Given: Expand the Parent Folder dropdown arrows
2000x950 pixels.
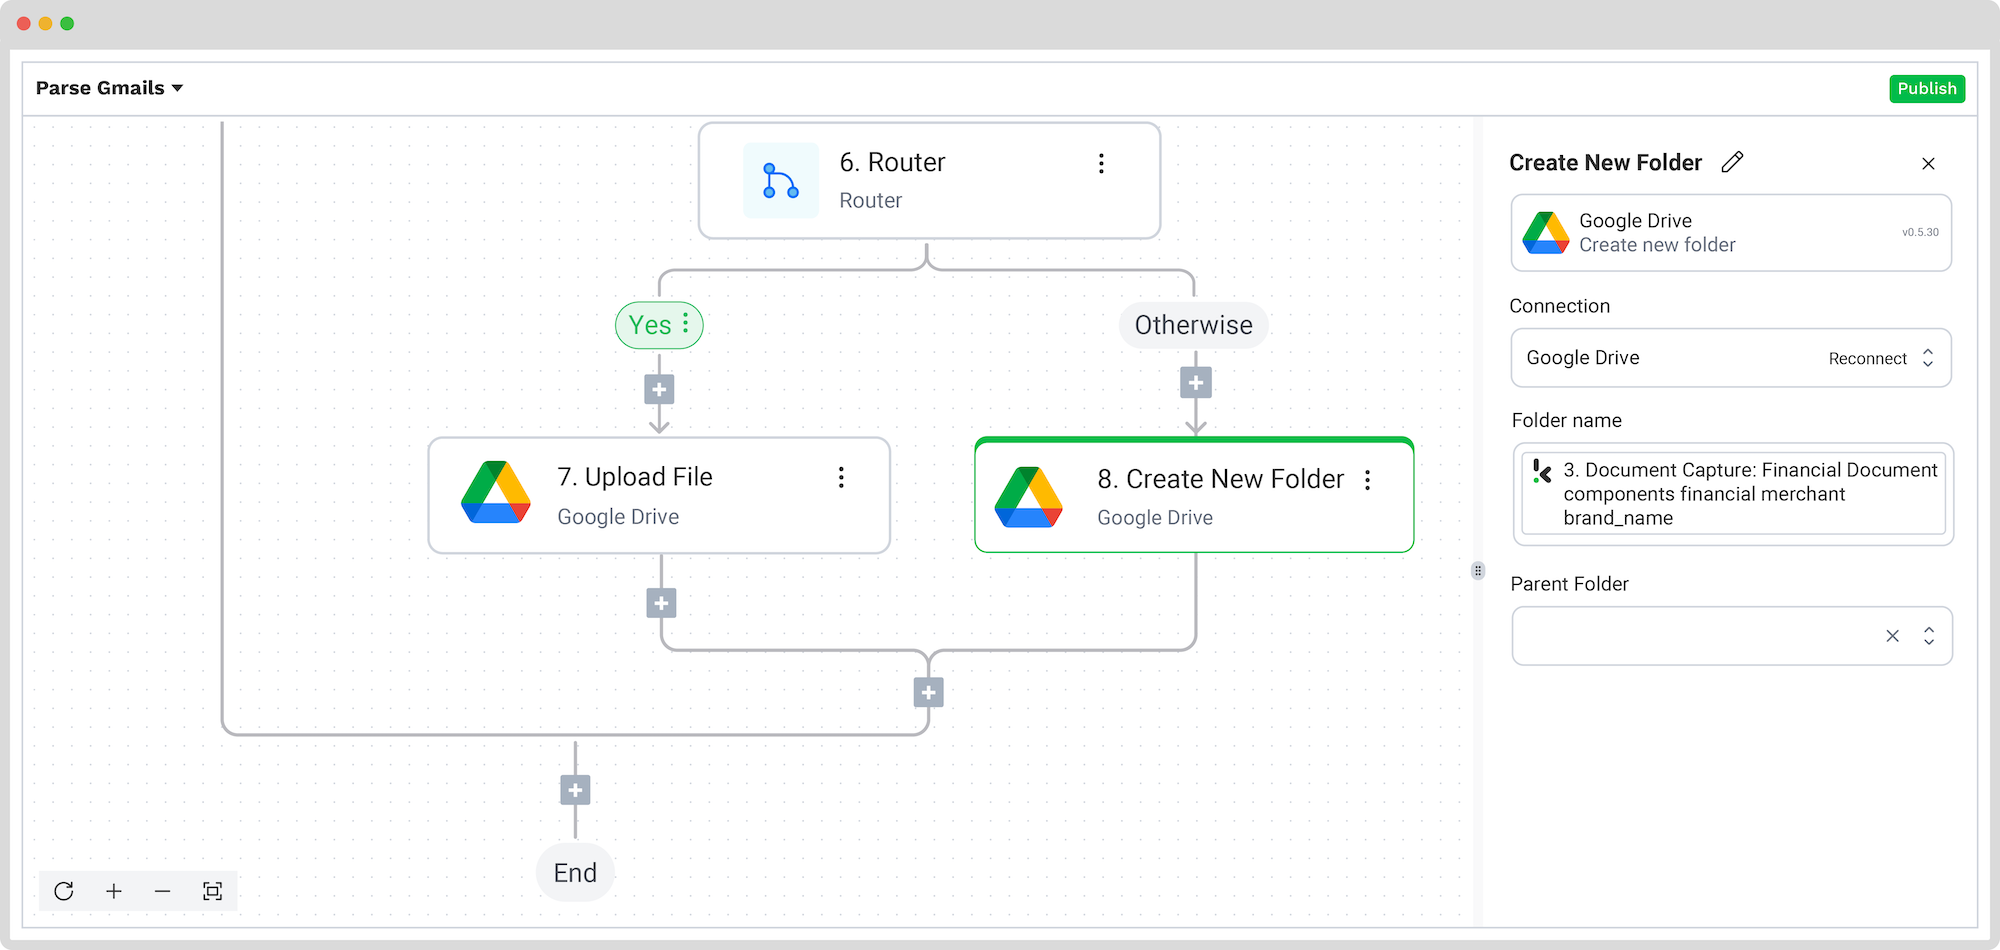Looking at the screenshot, I should pos(1929,636).
